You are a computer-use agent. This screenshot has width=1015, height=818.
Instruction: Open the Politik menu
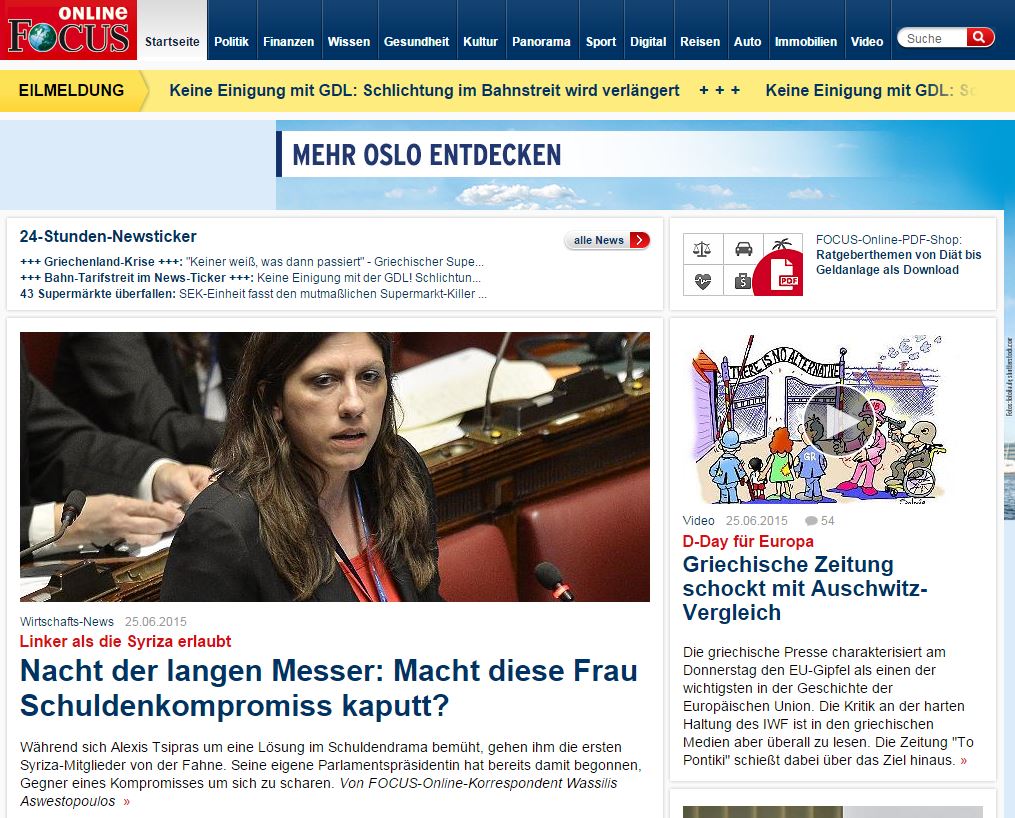point(231,41)
